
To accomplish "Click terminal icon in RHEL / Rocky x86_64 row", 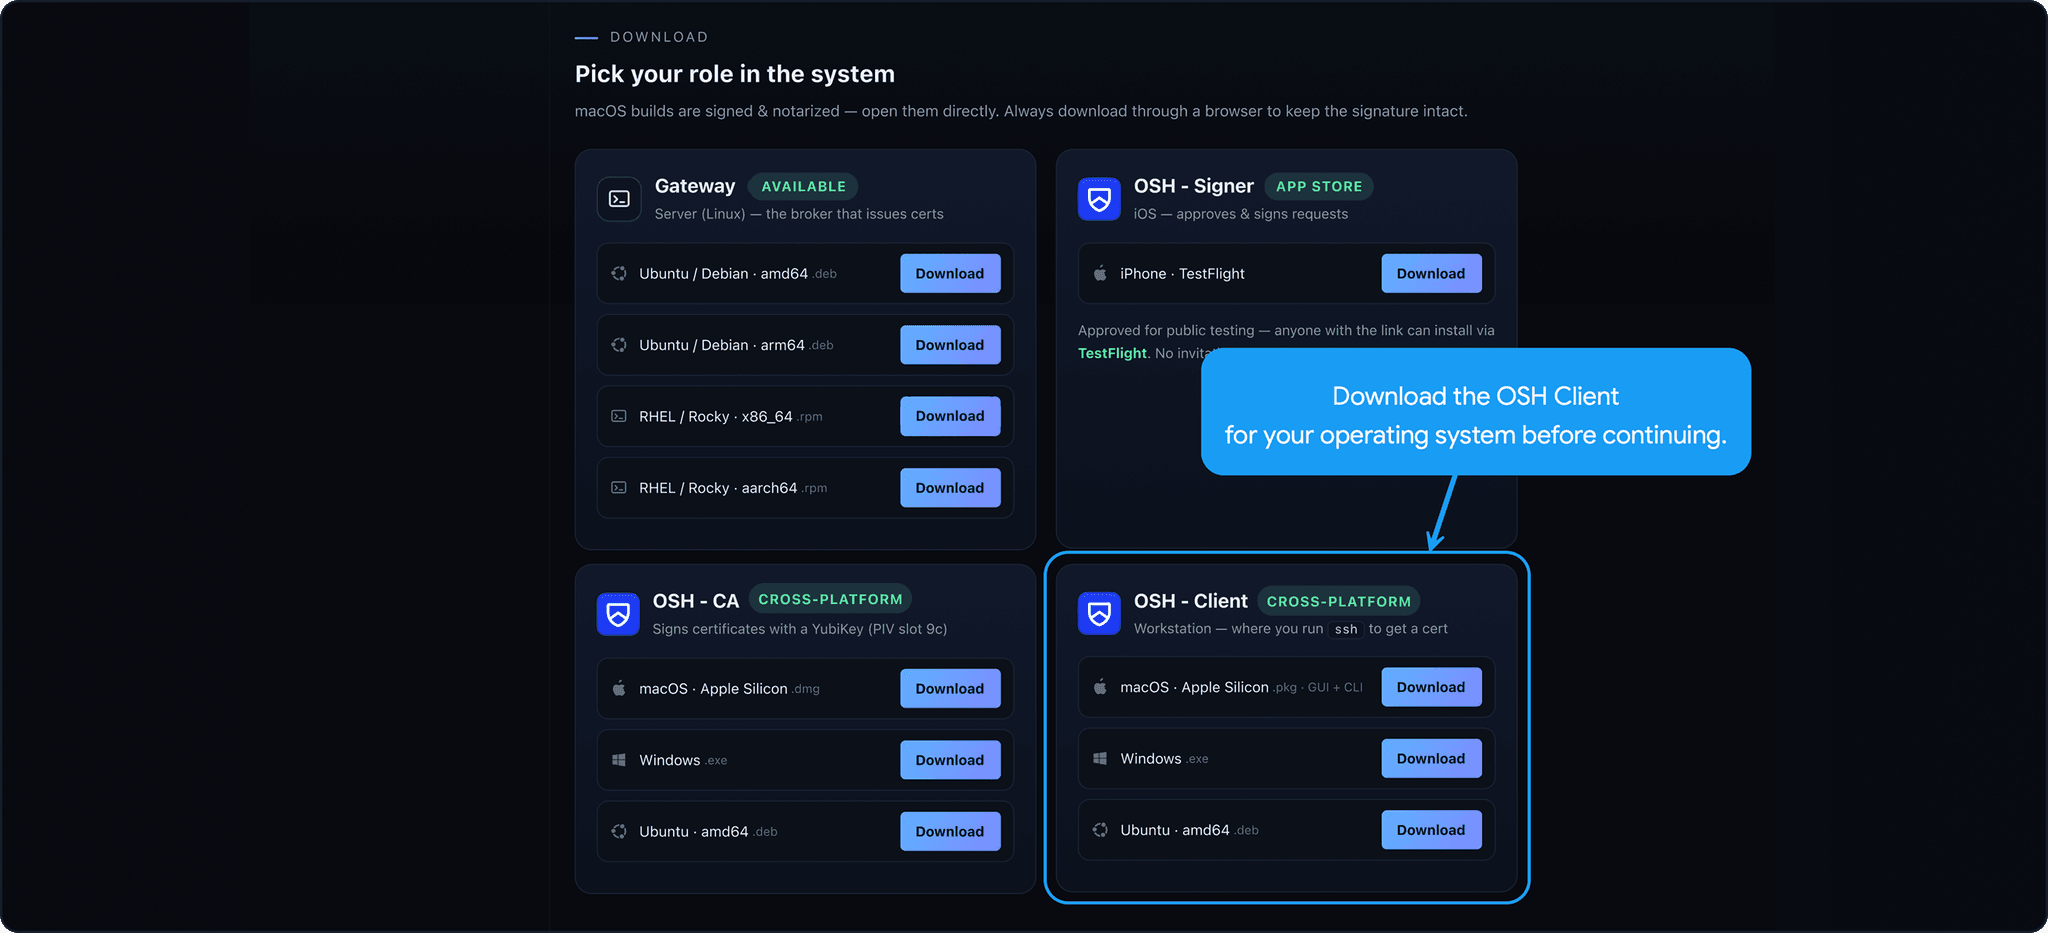I will pos(619,416).
